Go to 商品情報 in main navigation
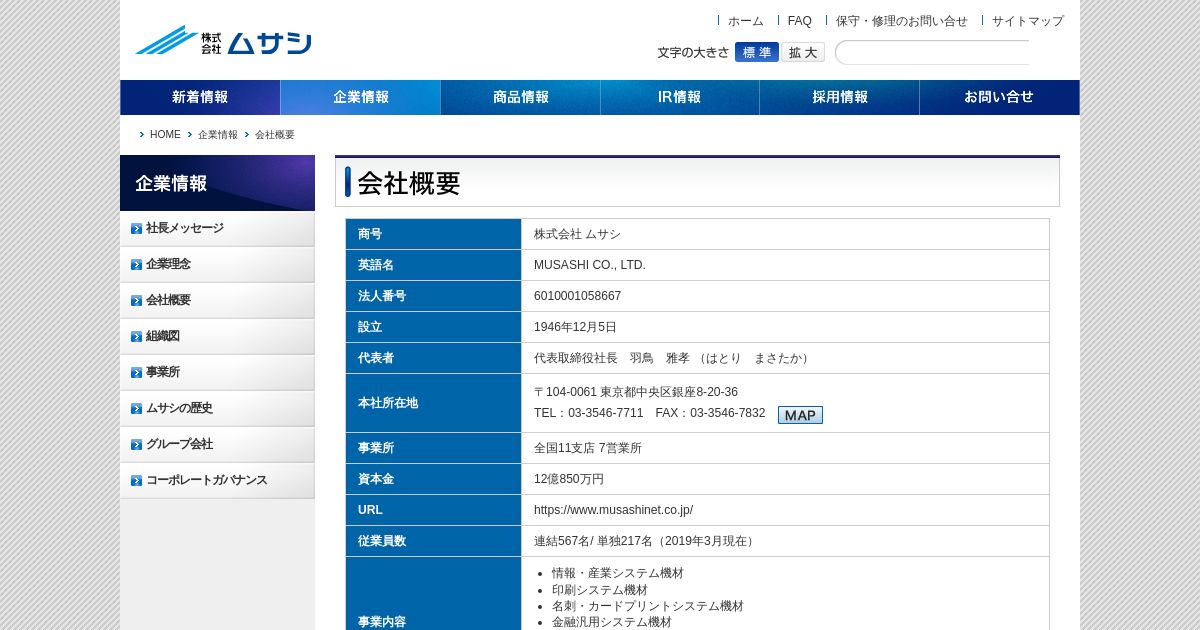 520,97
